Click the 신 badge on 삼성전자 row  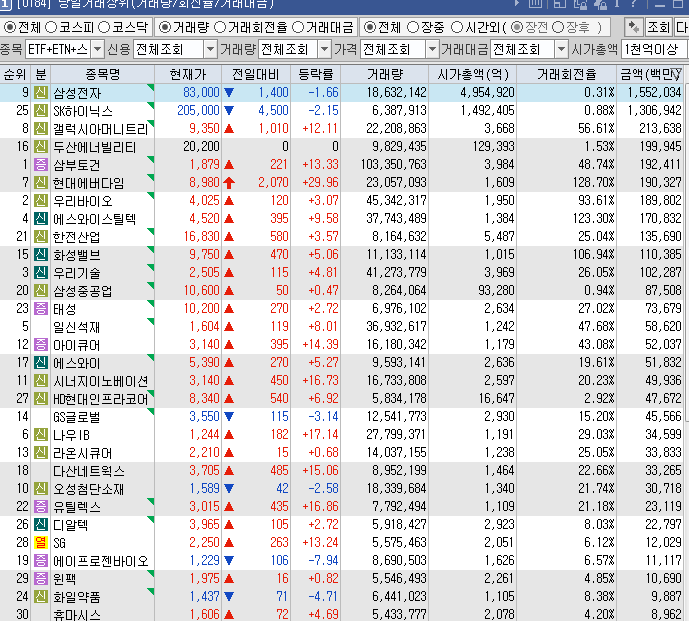point(41,92)
